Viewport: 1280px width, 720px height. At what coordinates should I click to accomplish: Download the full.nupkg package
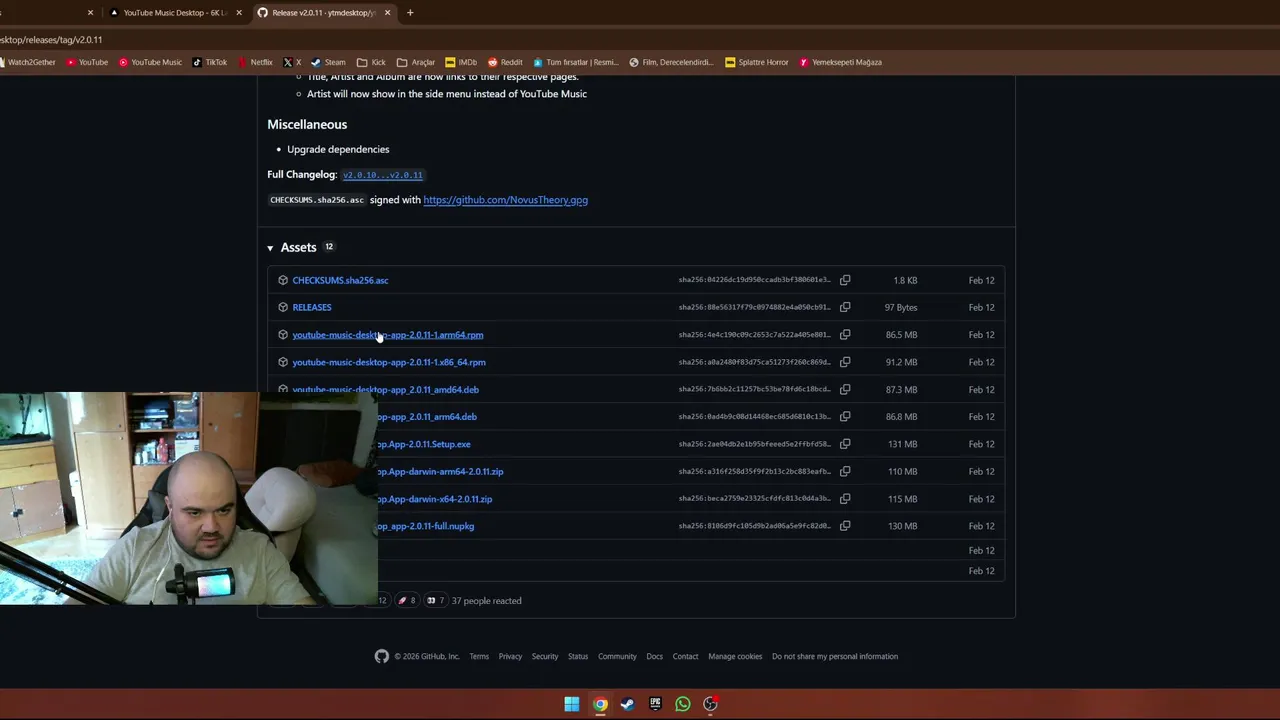(x=426, y=526)
